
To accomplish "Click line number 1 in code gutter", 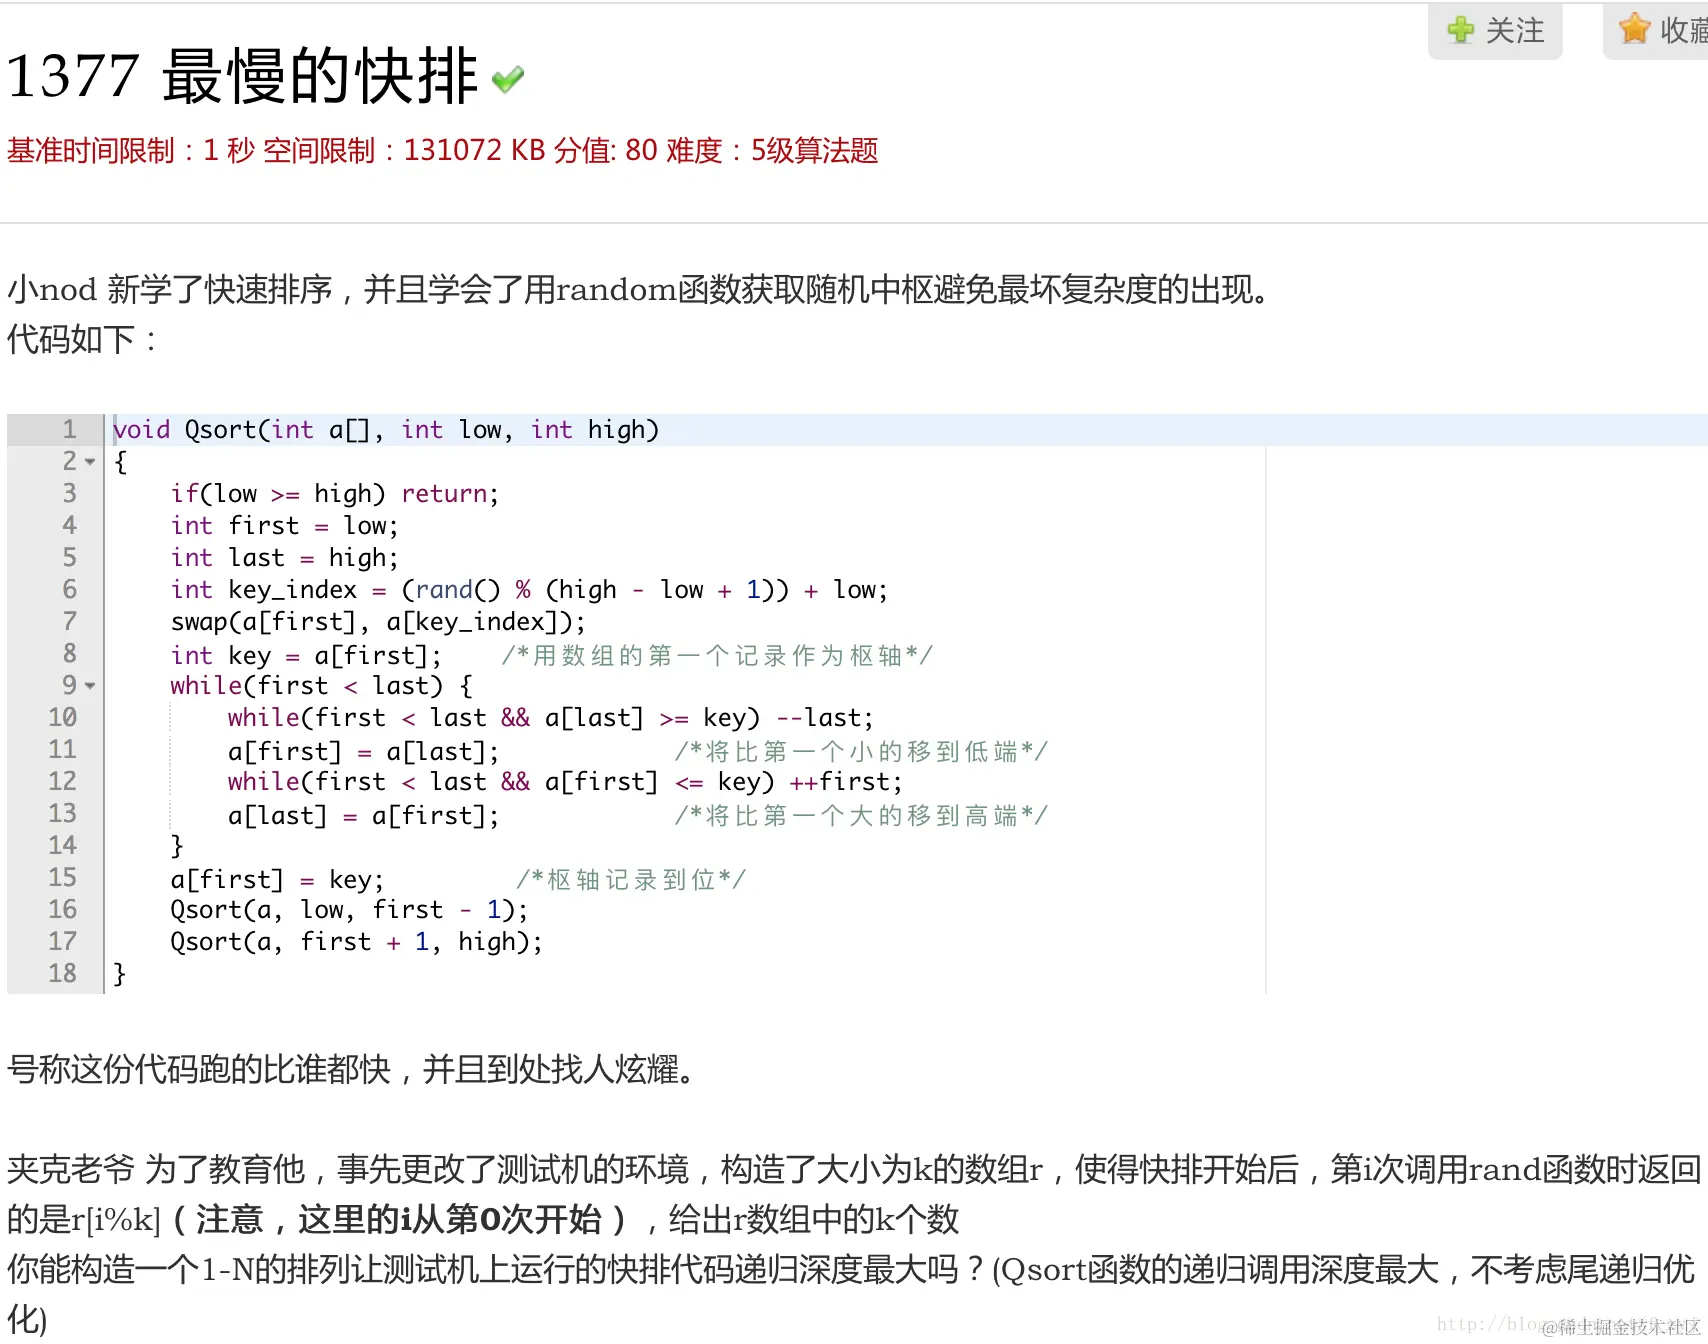I will click(x=69, y=430).
